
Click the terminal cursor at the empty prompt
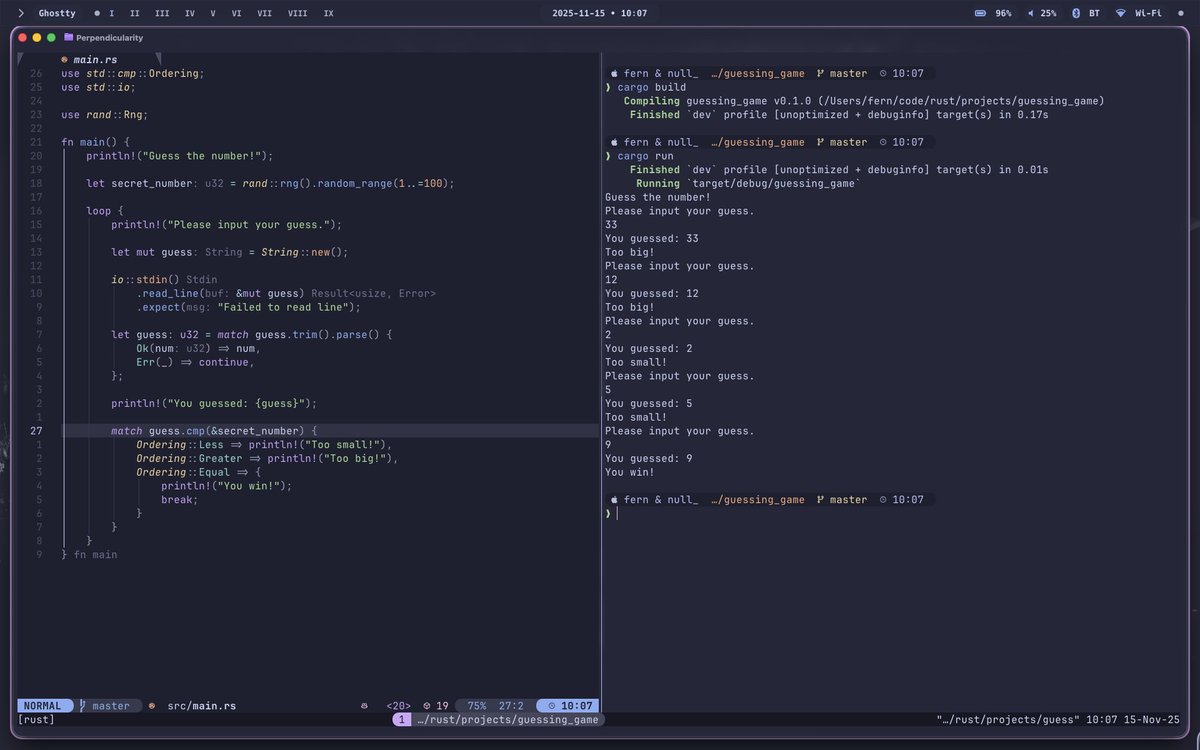tap(617, 514)
